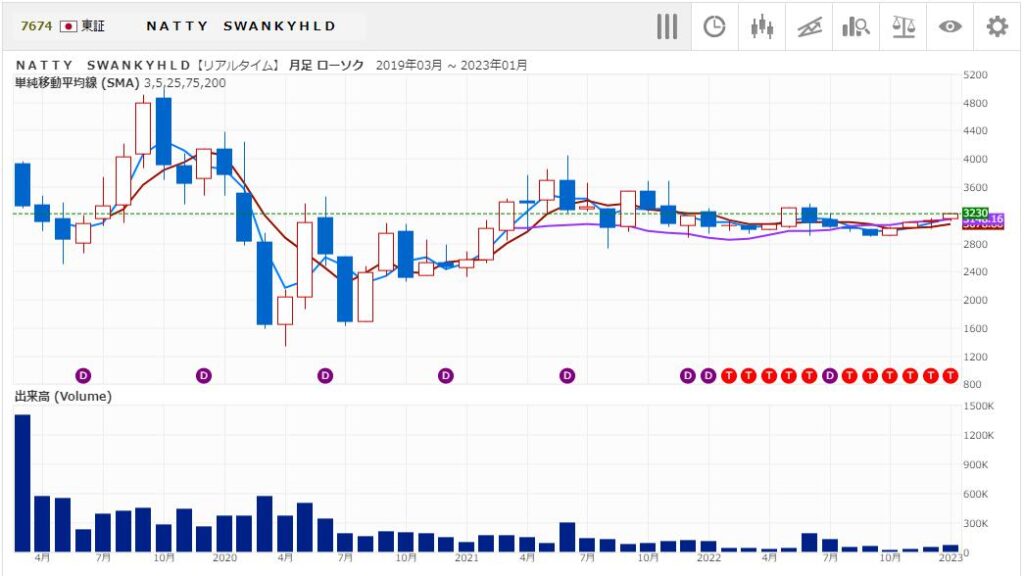This screenshot has height=576, width=1024.
Task: Click the leftmost purple D marker
Action: coord(83,376)
